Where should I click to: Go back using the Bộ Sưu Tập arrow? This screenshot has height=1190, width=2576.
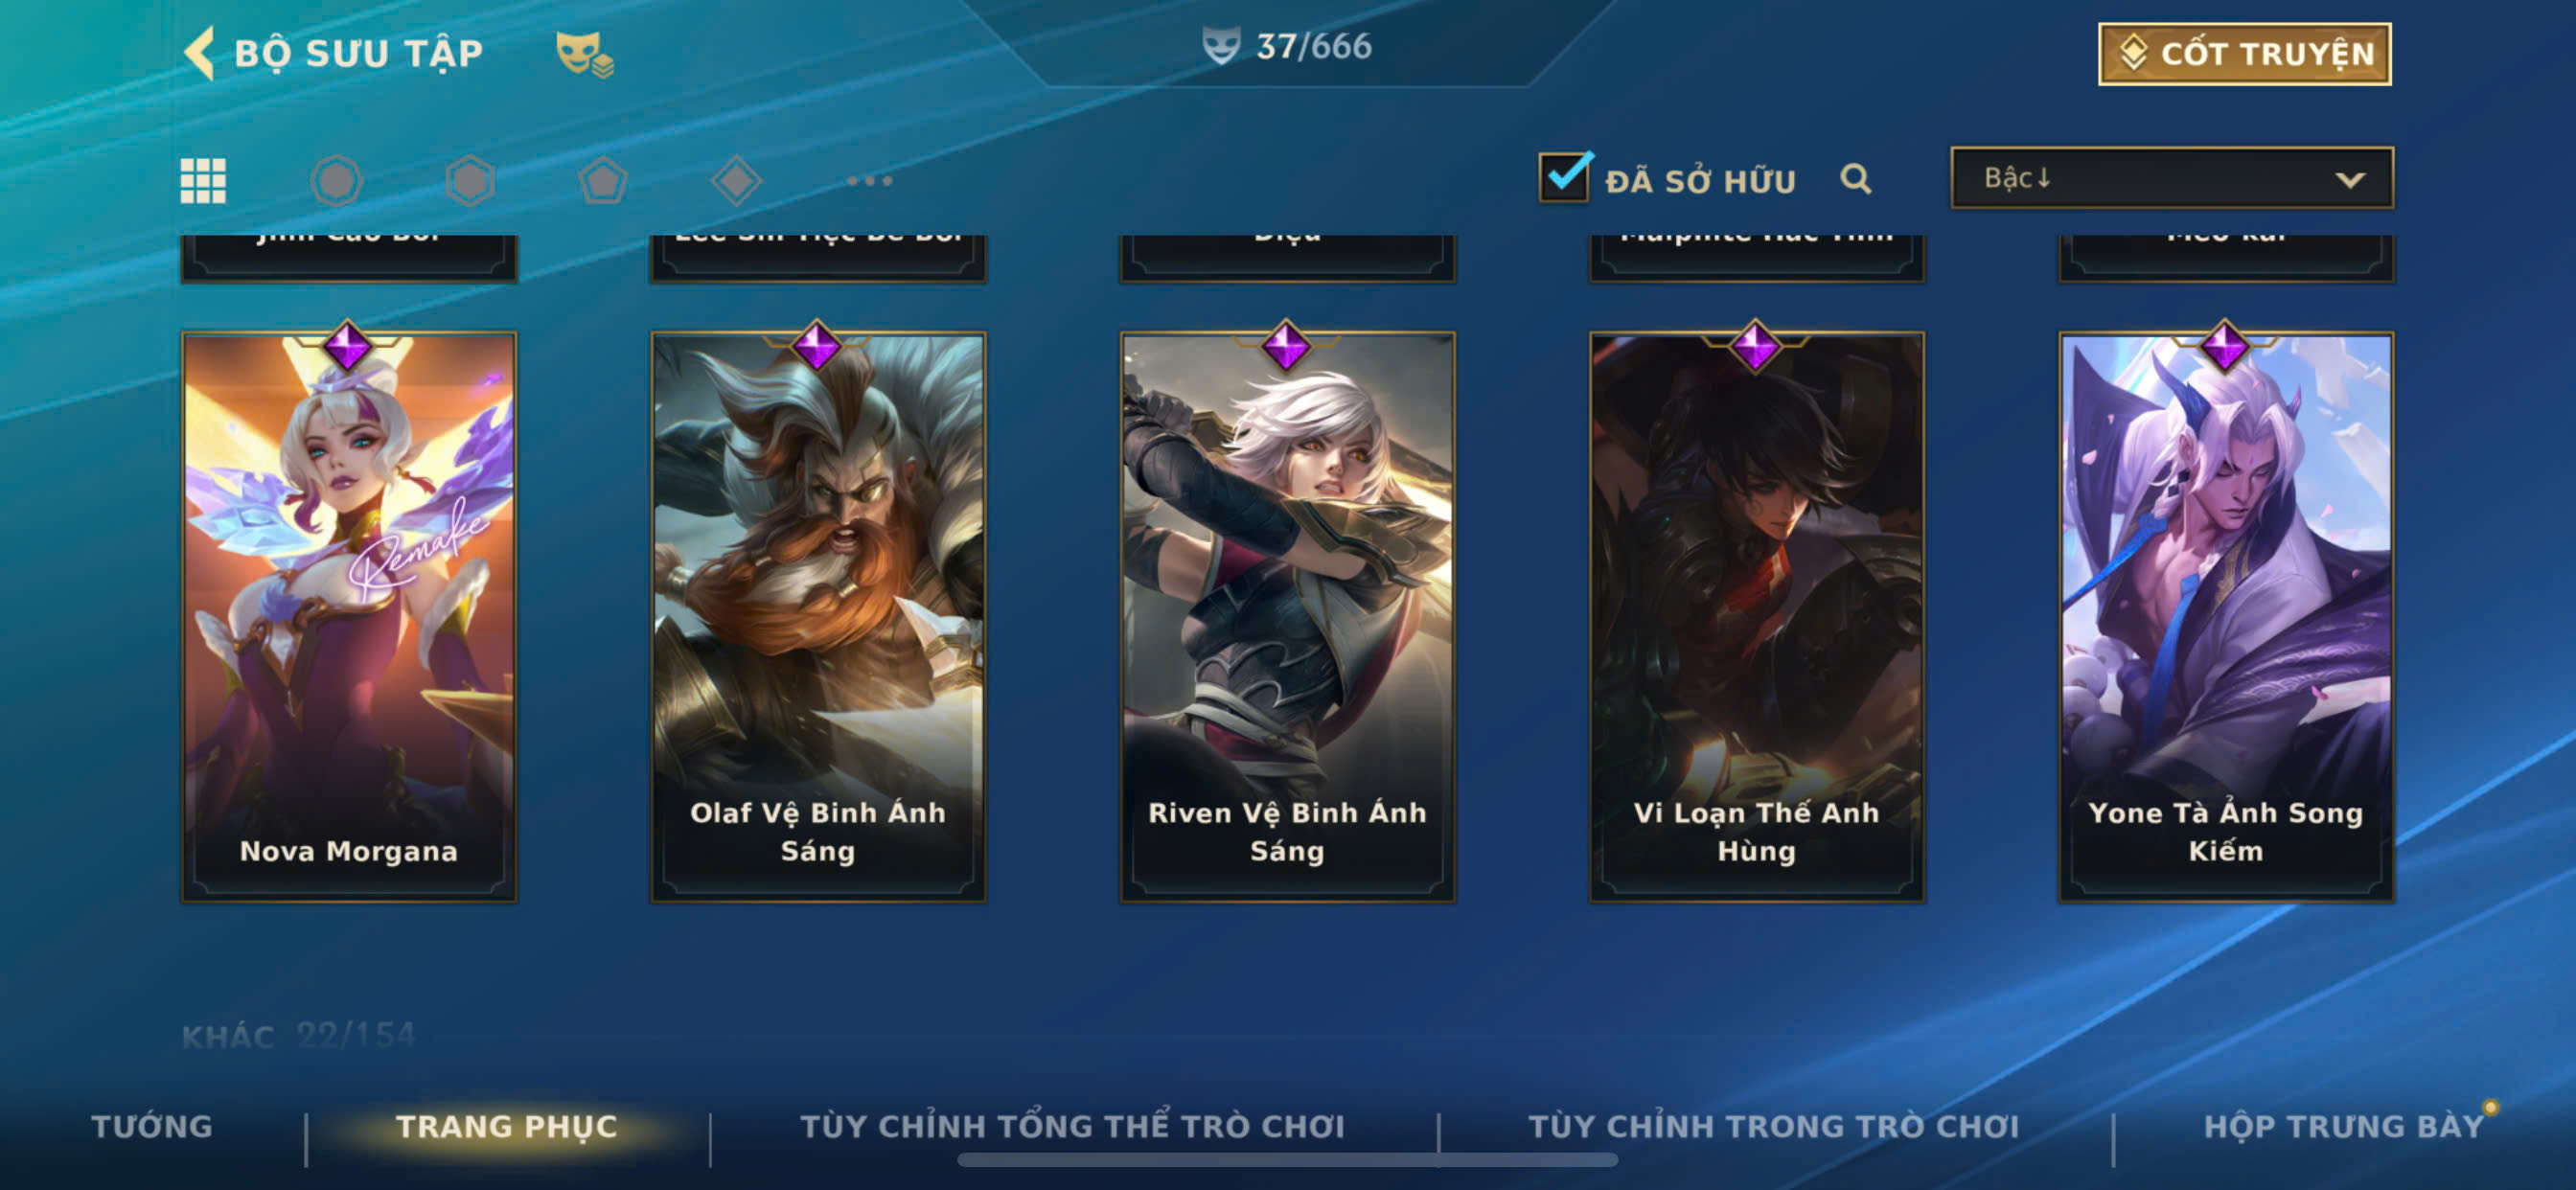(199, 52)
